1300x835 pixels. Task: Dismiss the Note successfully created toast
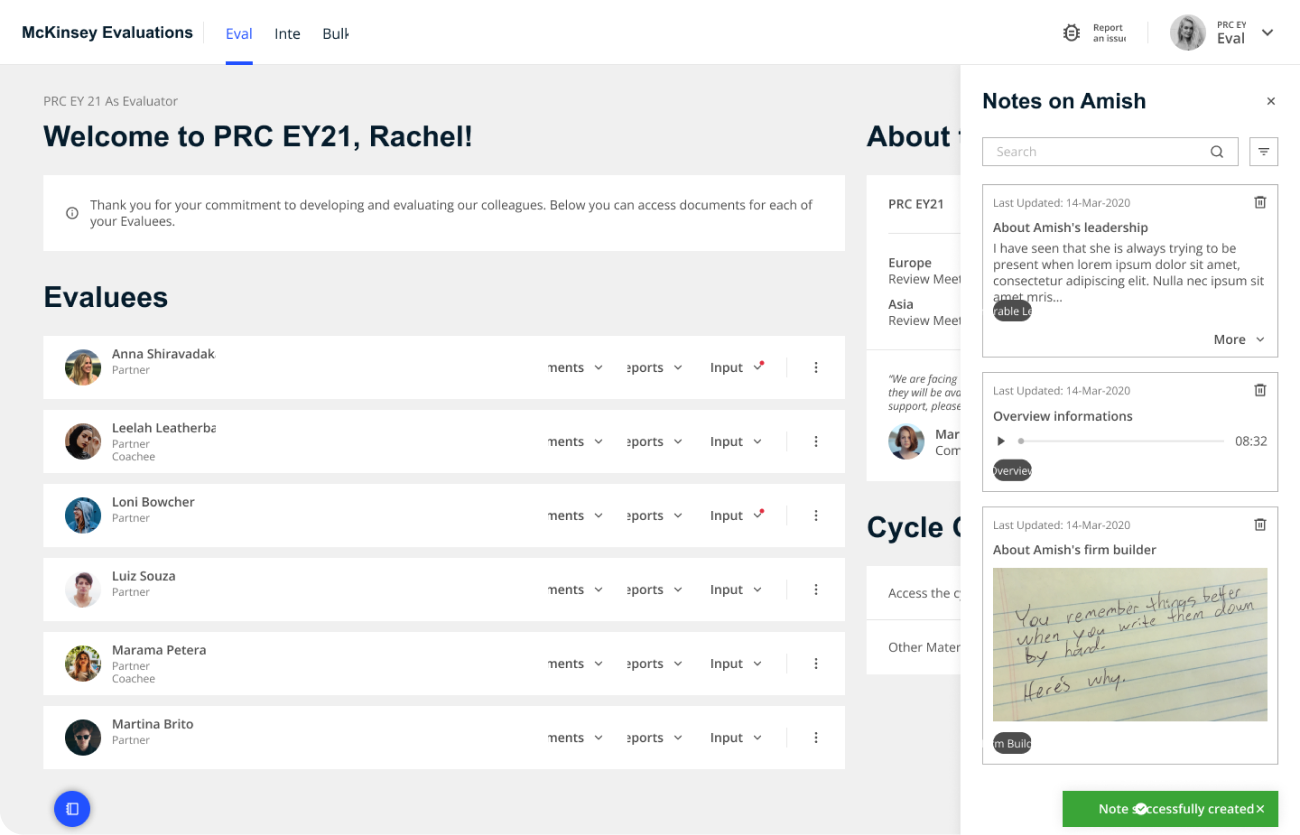[x=1260, y=809]
